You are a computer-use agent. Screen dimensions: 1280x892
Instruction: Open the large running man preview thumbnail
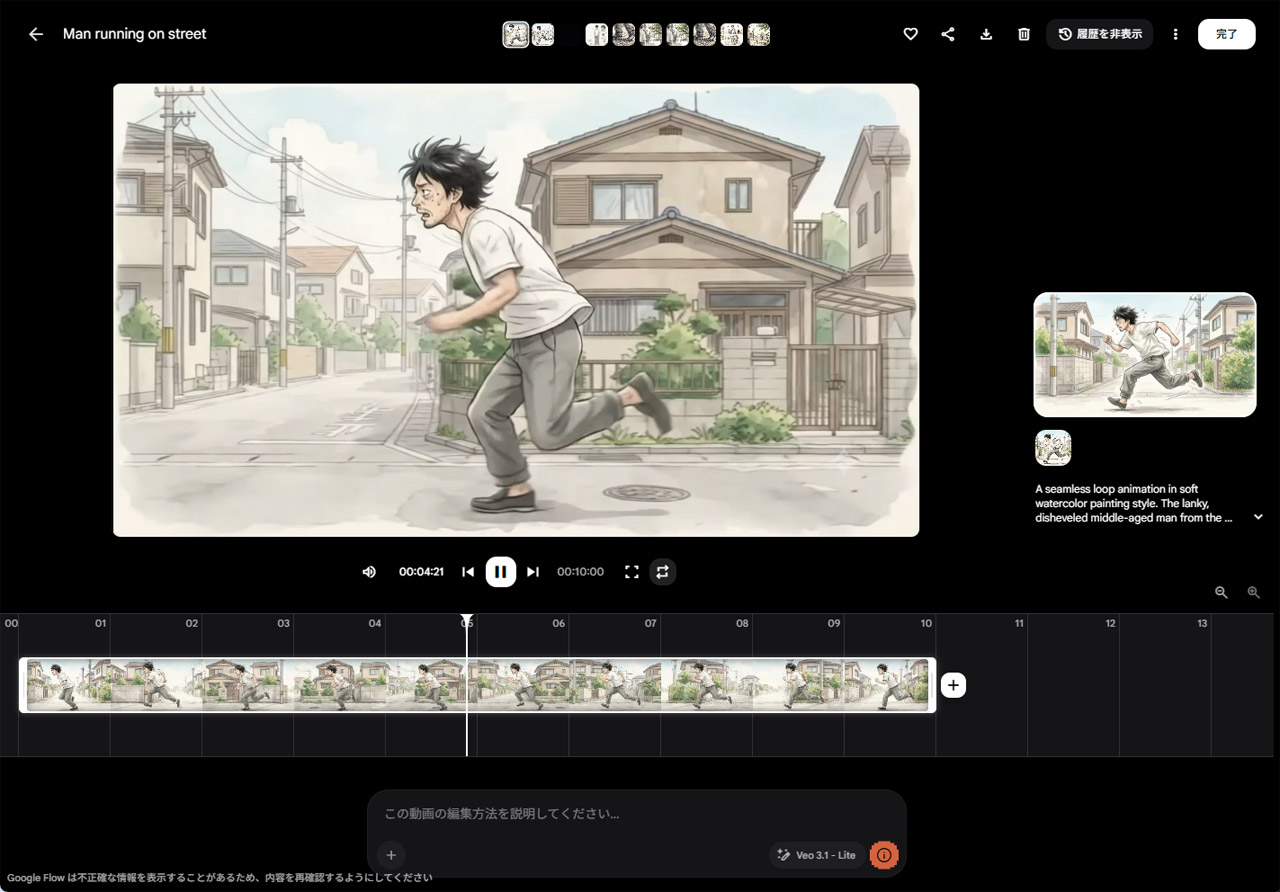click(x=1144, y=354)
